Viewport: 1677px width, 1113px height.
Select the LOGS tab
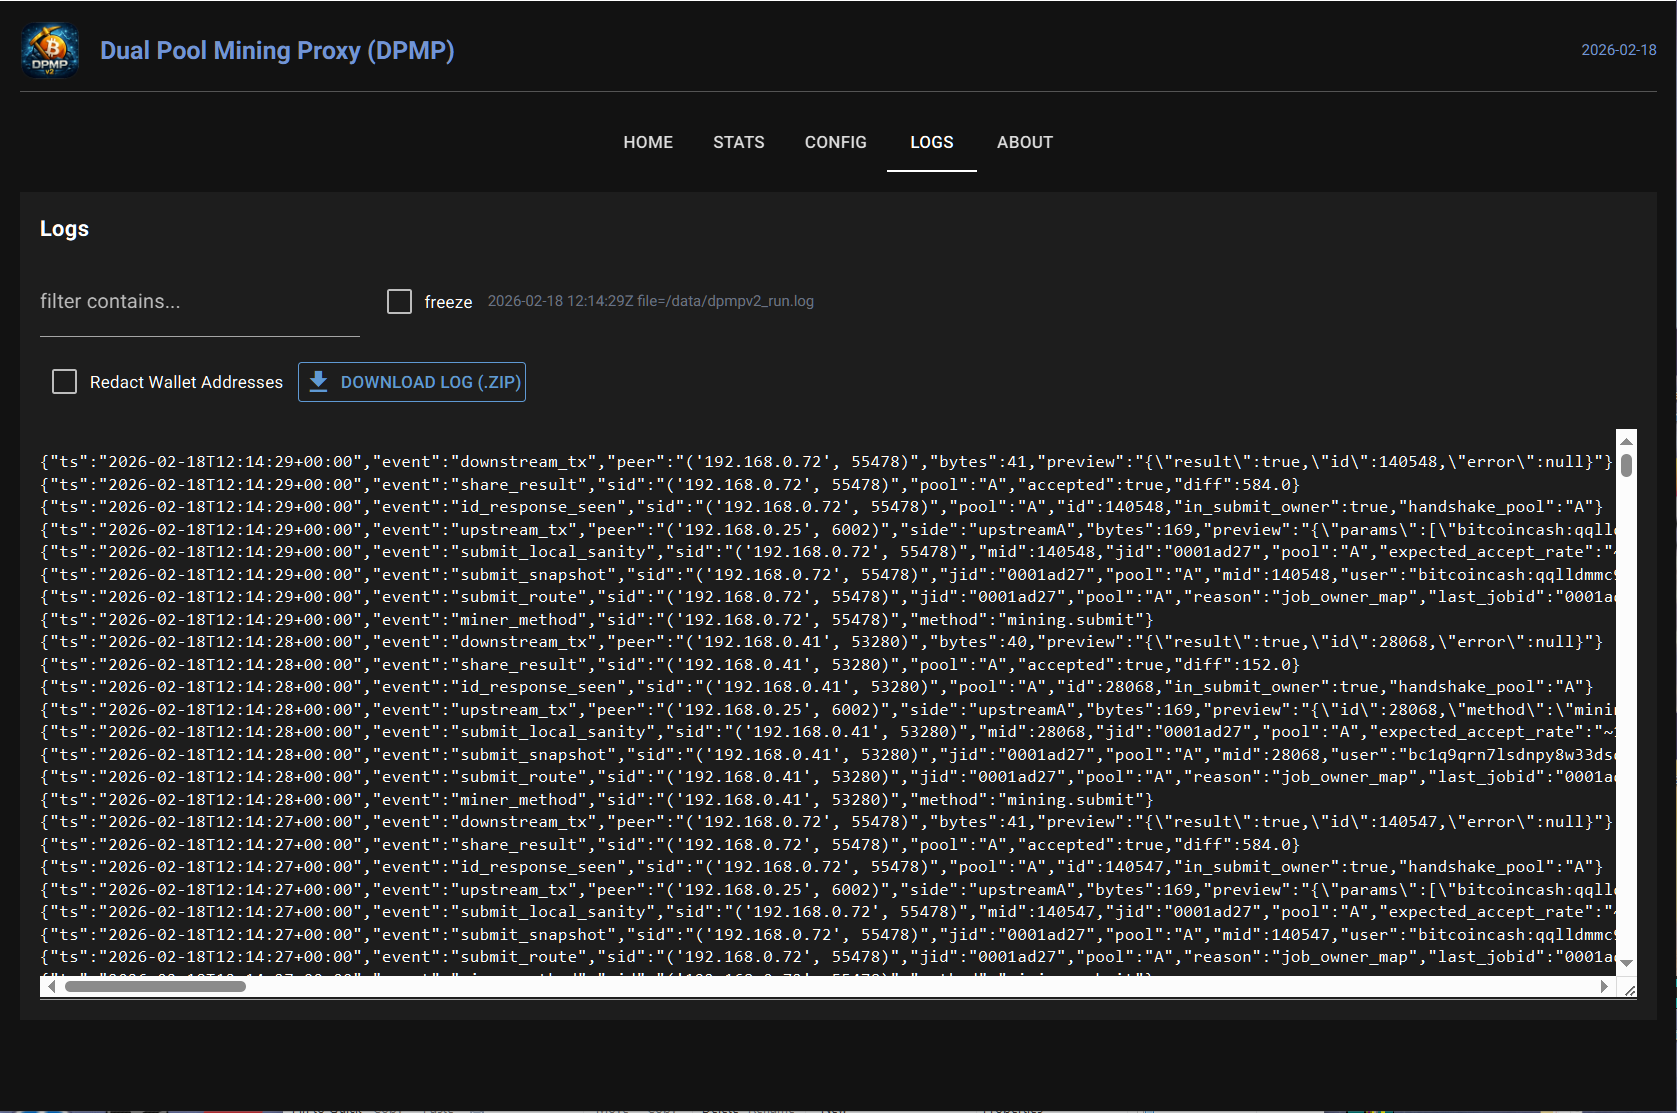tap(931, 143)
